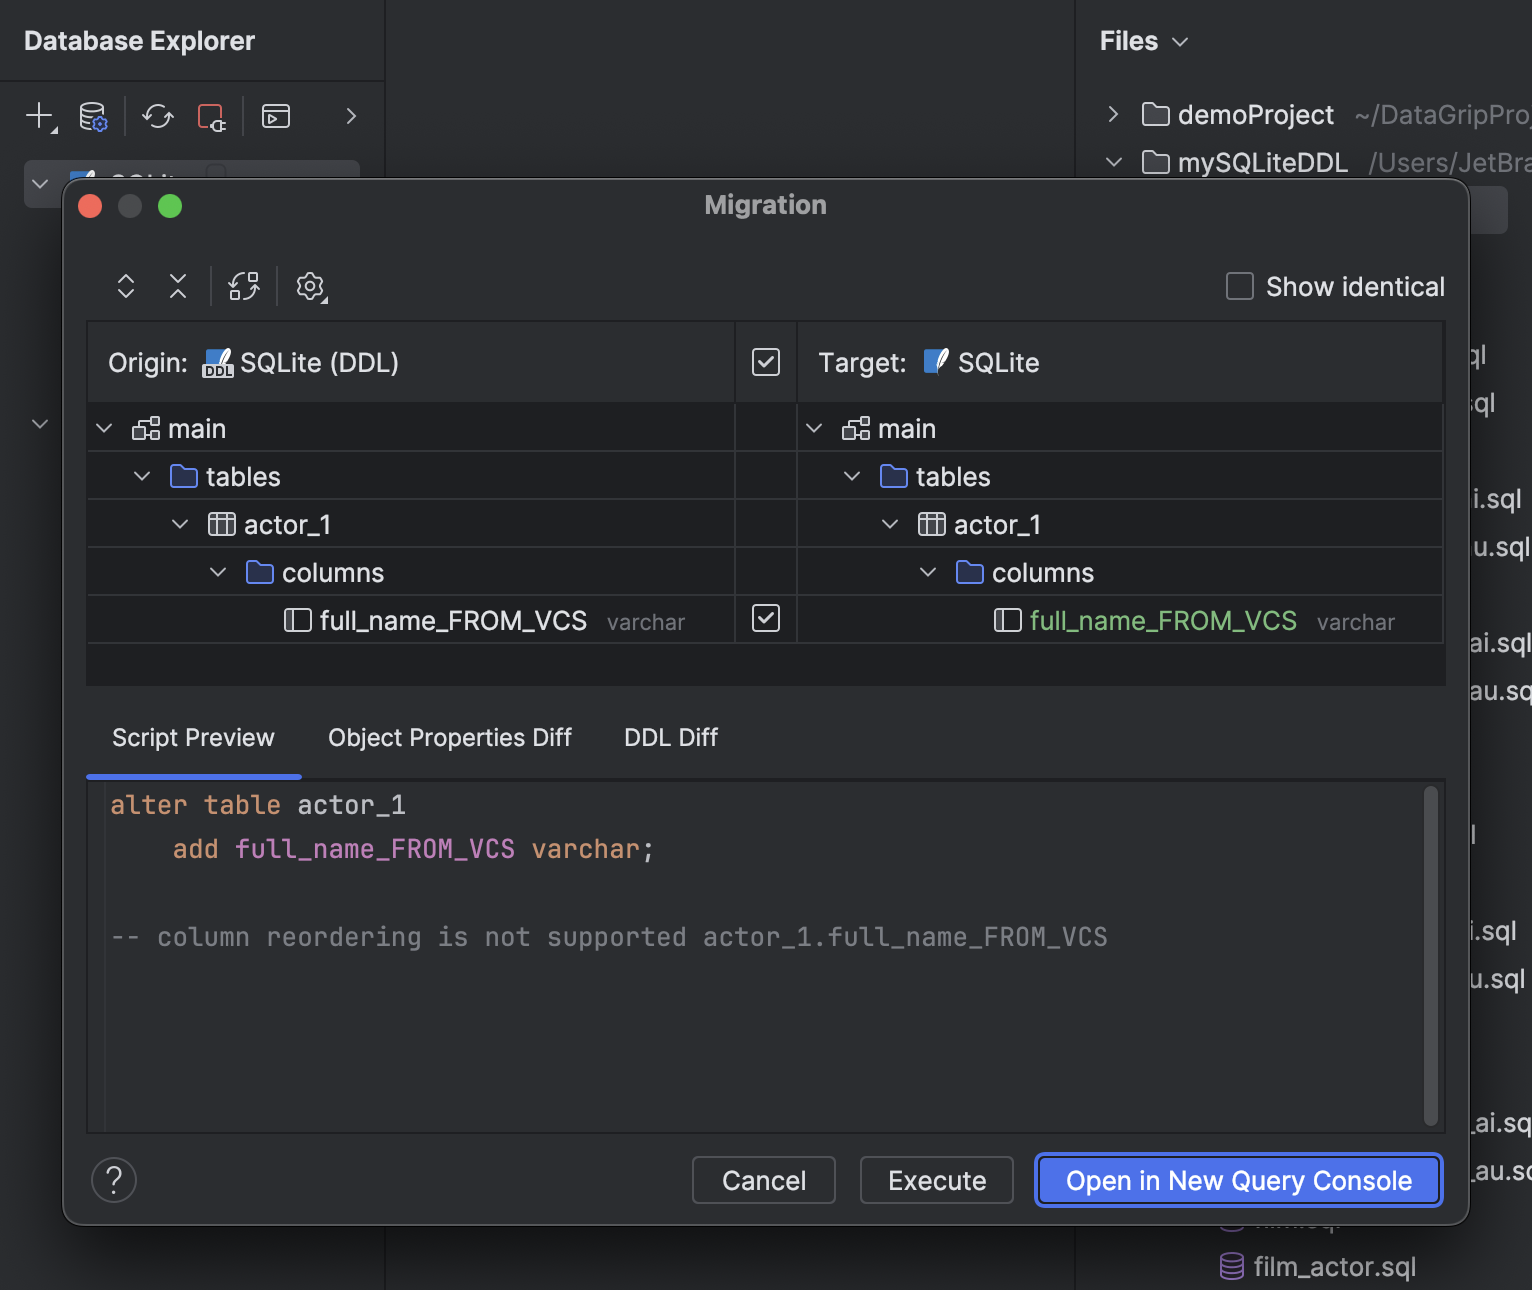Viewport: 1532px width, 1290px height.
Task: Collapse actor_1 in the Target tree
Action: pos(889,523)
